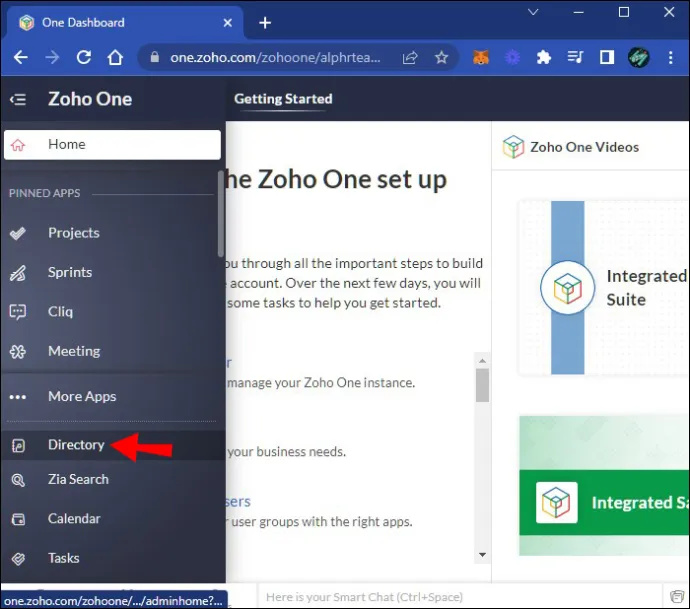The height and width of the screenshot is (609, 690).
Task: Open the purple gear extension
Action: coord(512,58)
